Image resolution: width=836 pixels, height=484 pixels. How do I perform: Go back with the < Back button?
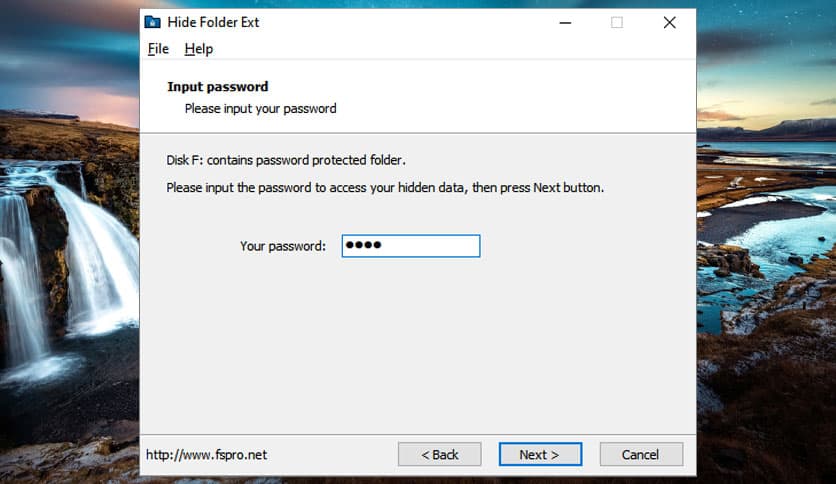(x=439, y=454)
